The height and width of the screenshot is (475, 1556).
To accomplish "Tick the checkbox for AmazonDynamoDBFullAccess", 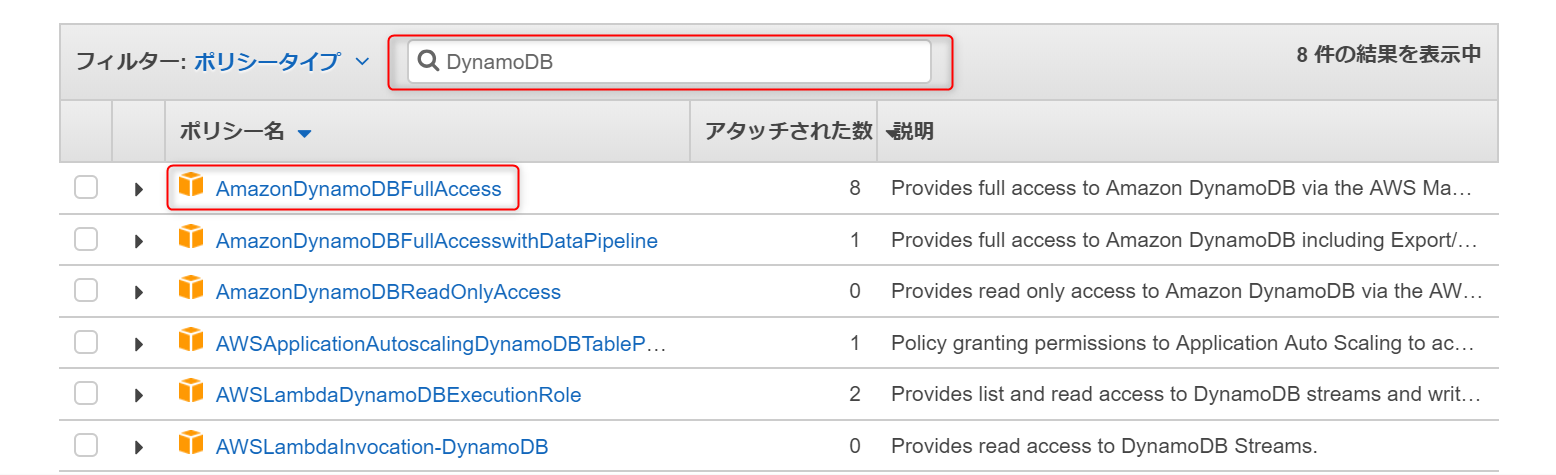I will [86, 187].
